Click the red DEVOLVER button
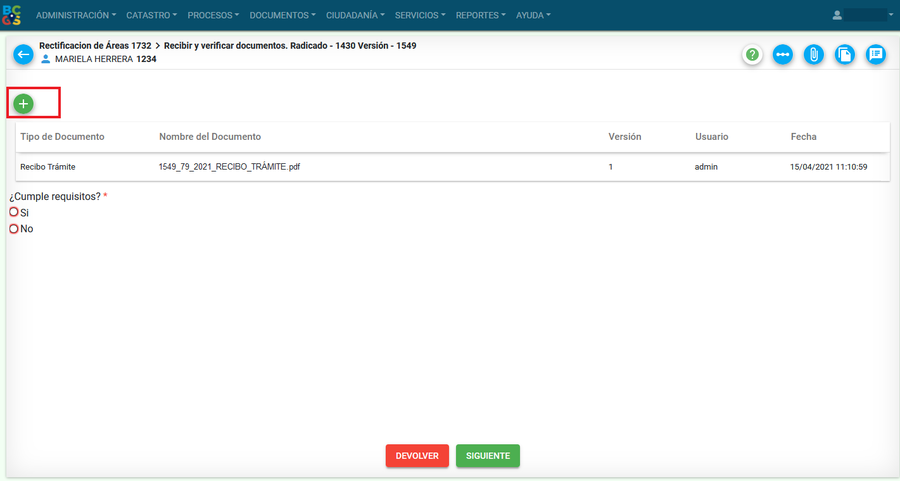The image size is (900, 481). pos(417,456)
